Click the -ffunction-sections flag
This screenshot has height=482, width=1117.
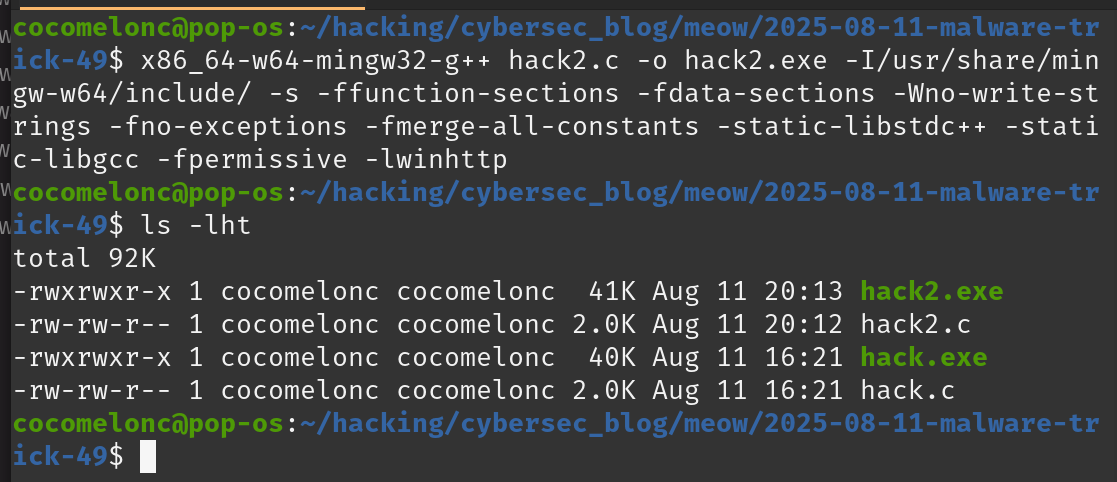pyautogui.click(x=467, y=95)
